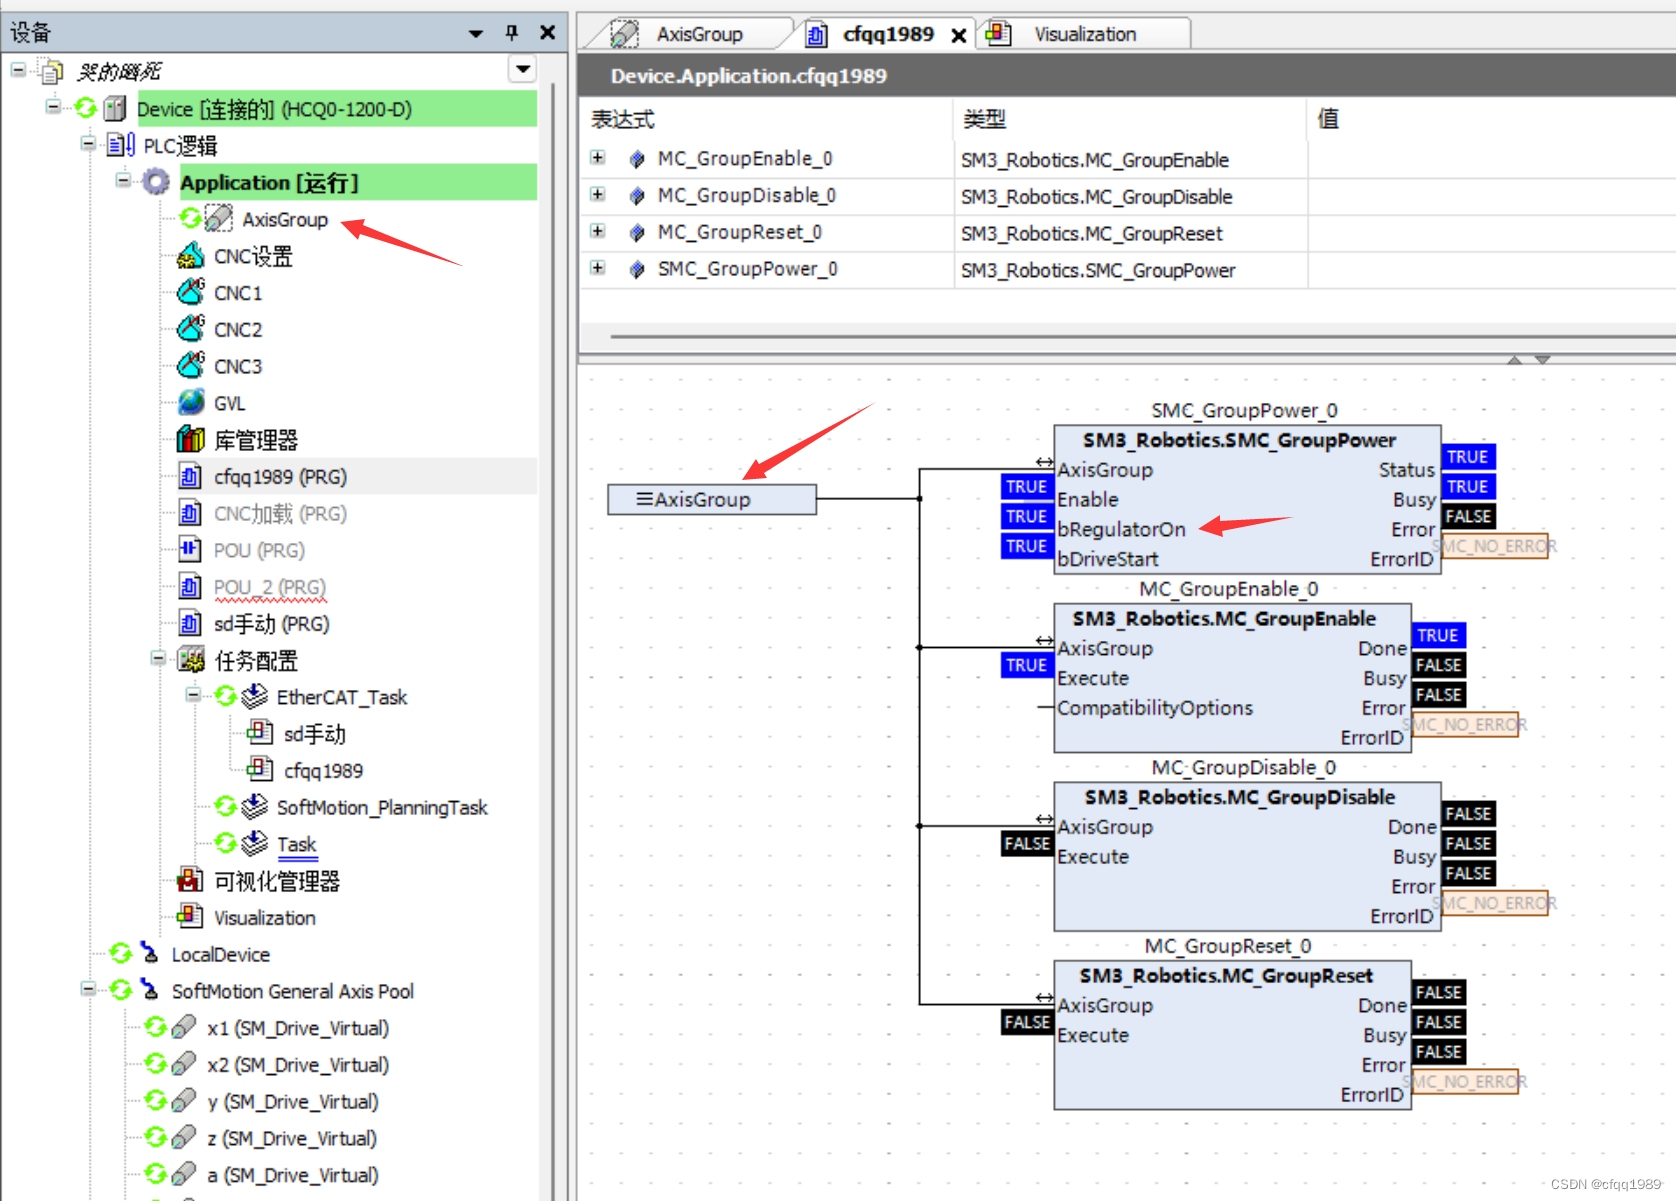Expand MC_GroupEnable_0 in the watch table

coord(598,158)
